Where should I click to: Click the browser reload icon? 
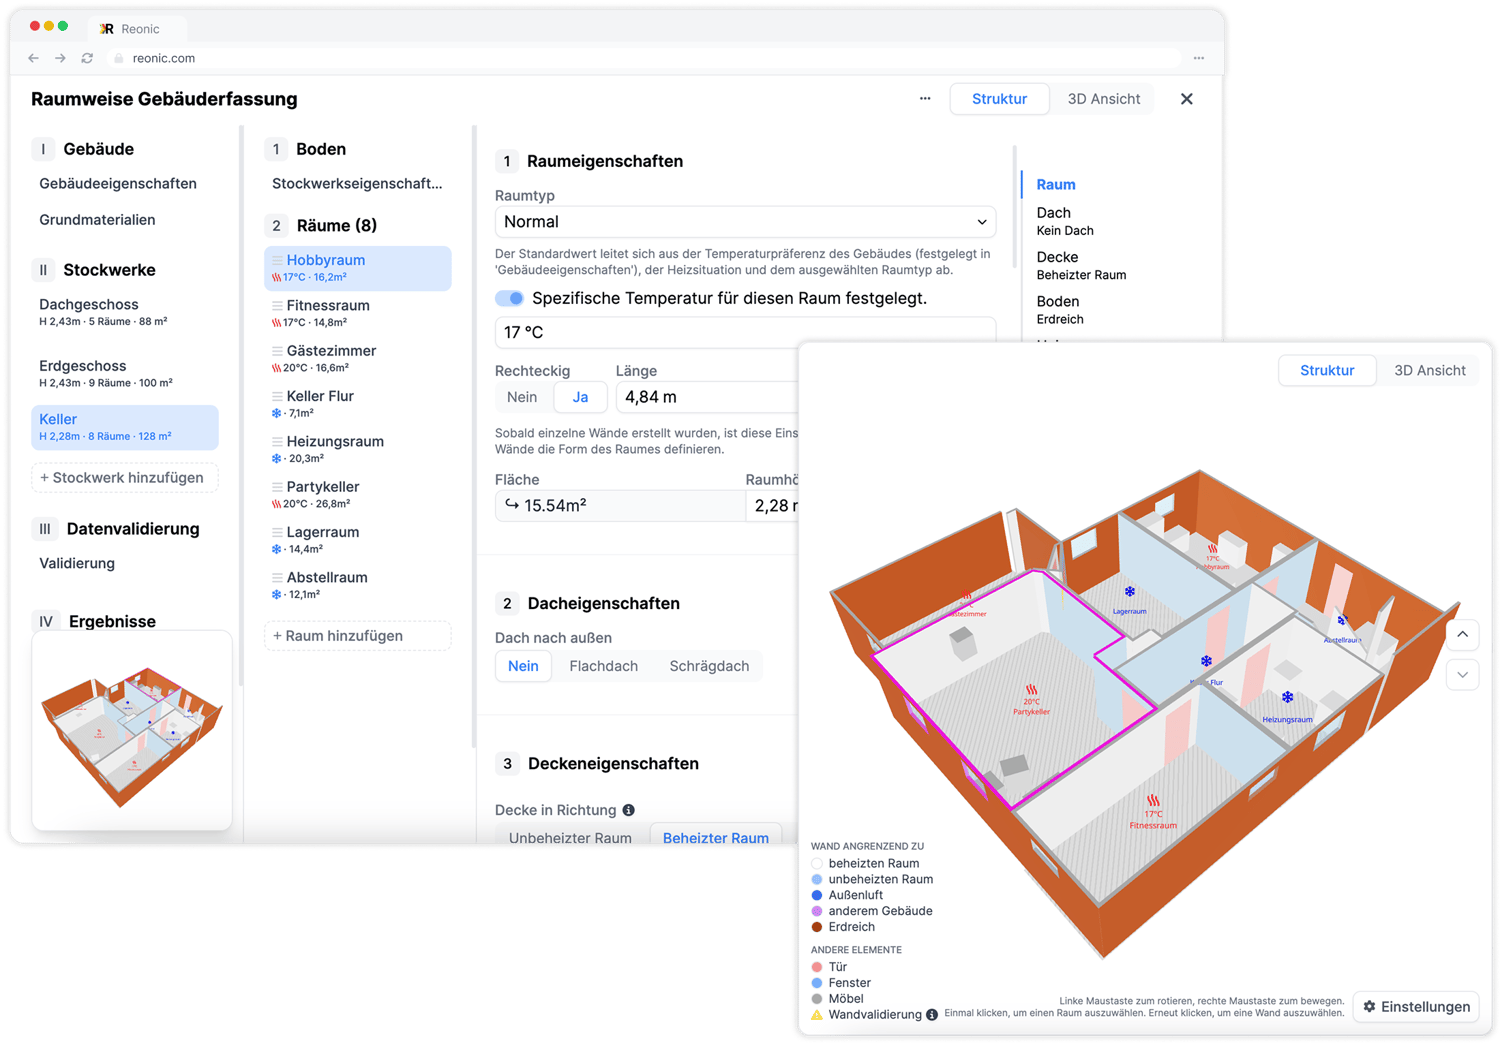pyautogui.click(x=87, y=58)
